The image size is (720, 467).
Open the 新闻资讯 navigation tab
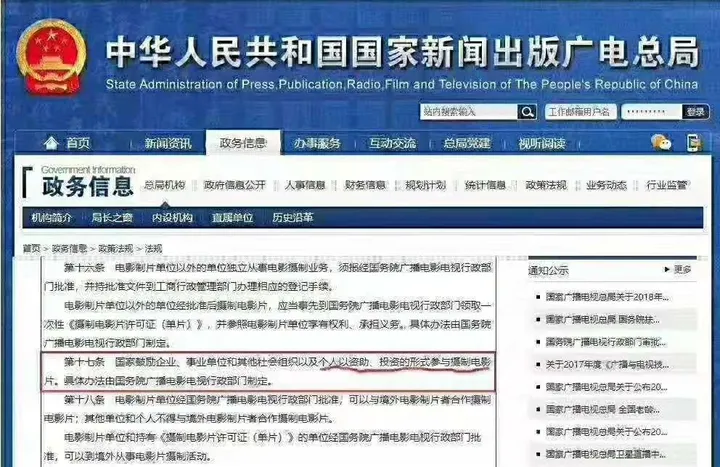pyautogui.click(x=168, y=143)
